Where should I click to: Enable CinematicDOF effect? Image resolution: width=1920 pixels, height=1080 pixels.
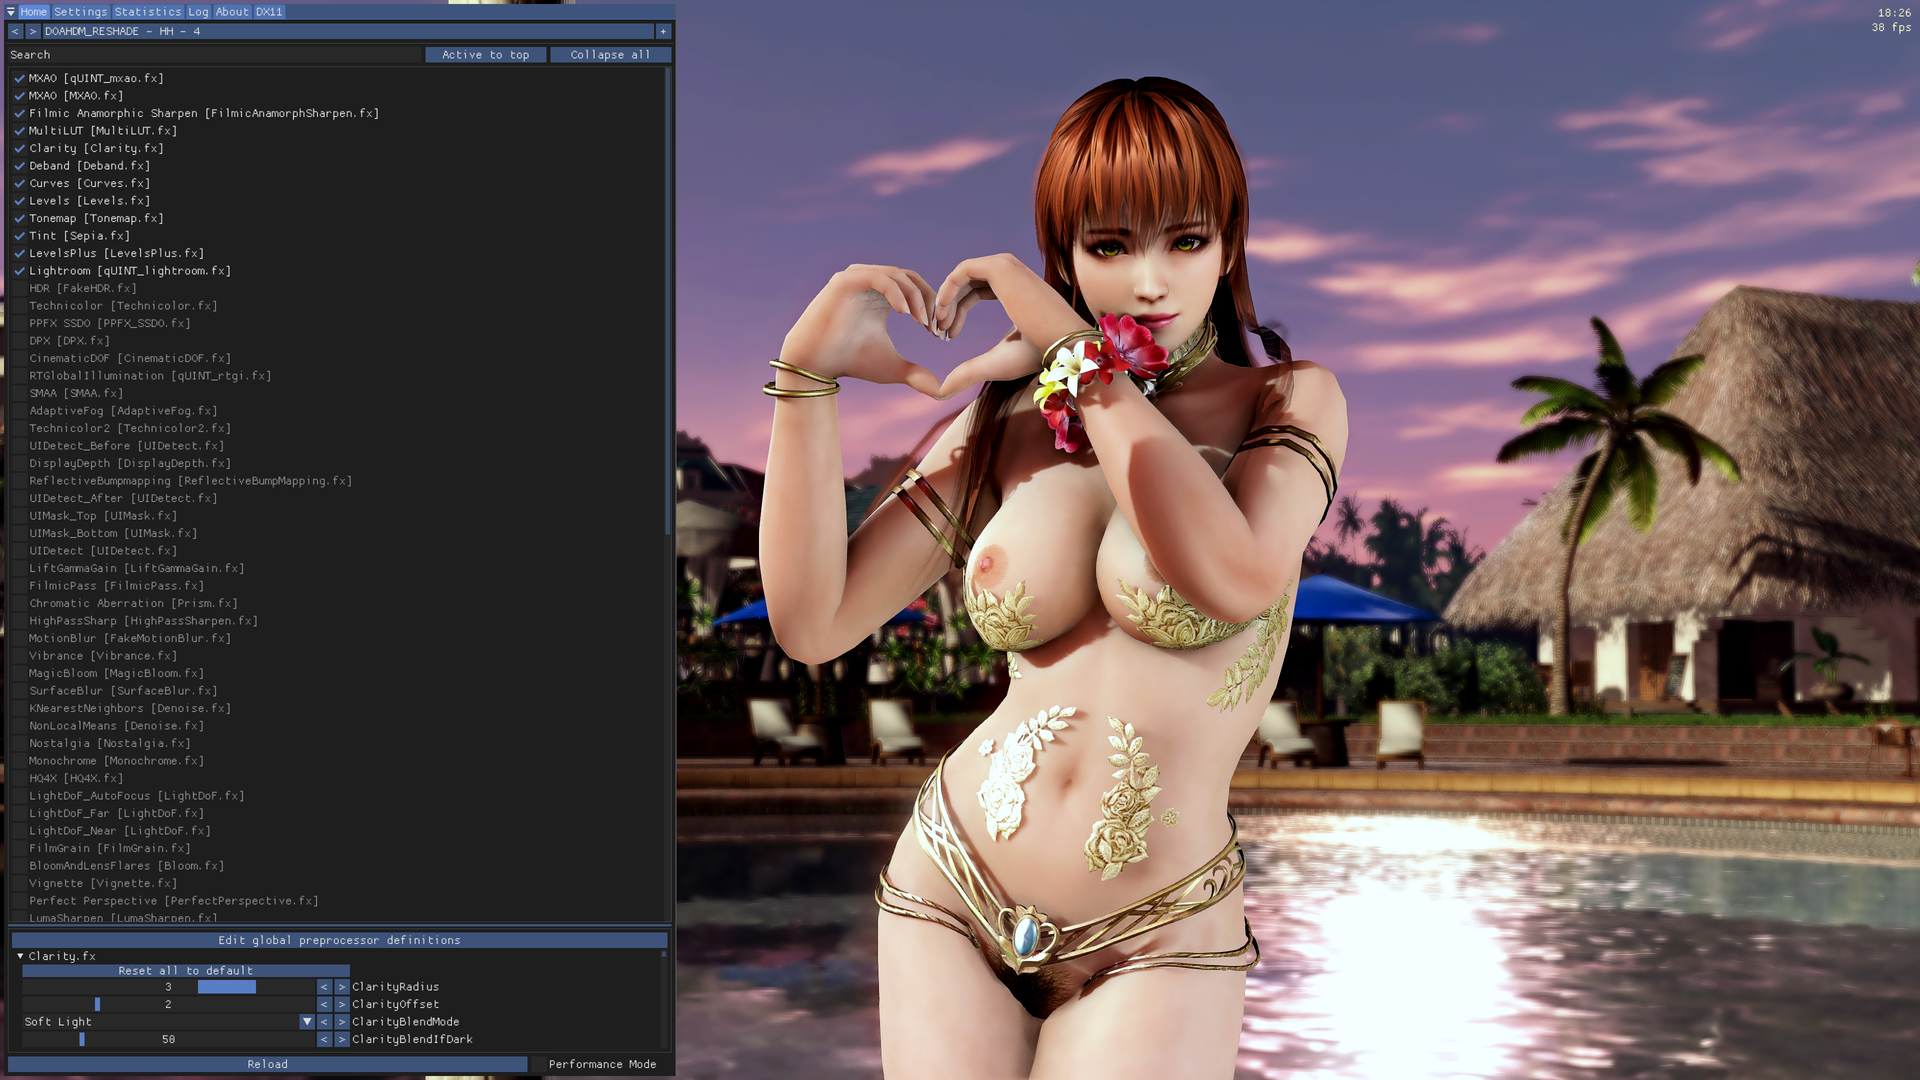click(x=19, y=358)
